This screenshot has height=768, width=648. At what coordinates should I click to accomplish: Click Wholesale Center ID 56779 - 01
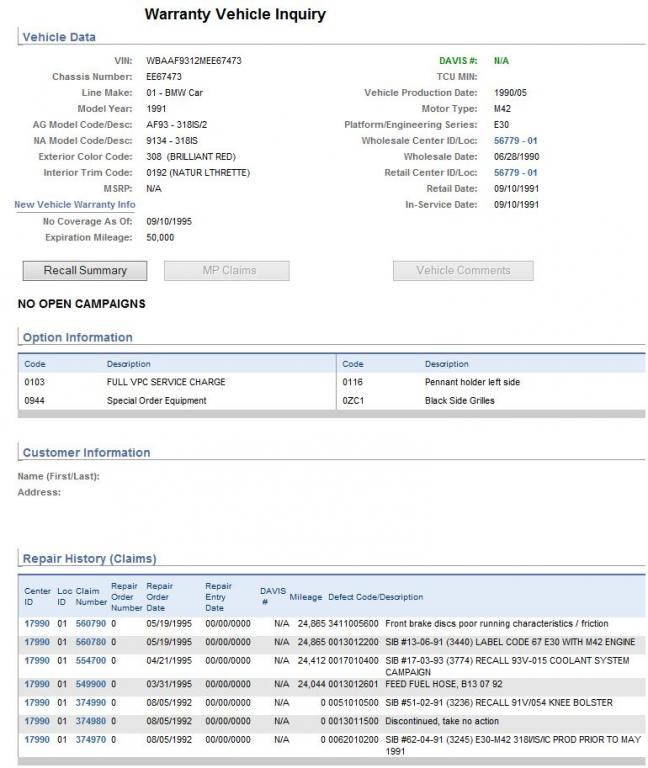[515, 141]
